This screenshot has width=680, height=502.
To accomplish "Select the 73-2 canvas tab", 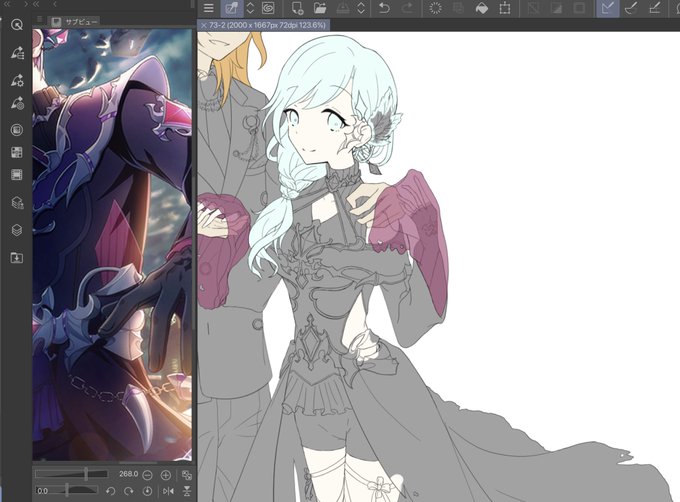I will tap(264, 25).
